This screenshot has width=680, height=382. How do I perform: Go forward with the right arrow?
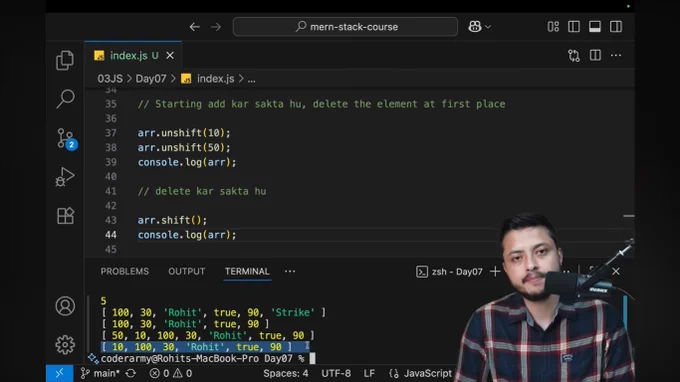point(216,27)
